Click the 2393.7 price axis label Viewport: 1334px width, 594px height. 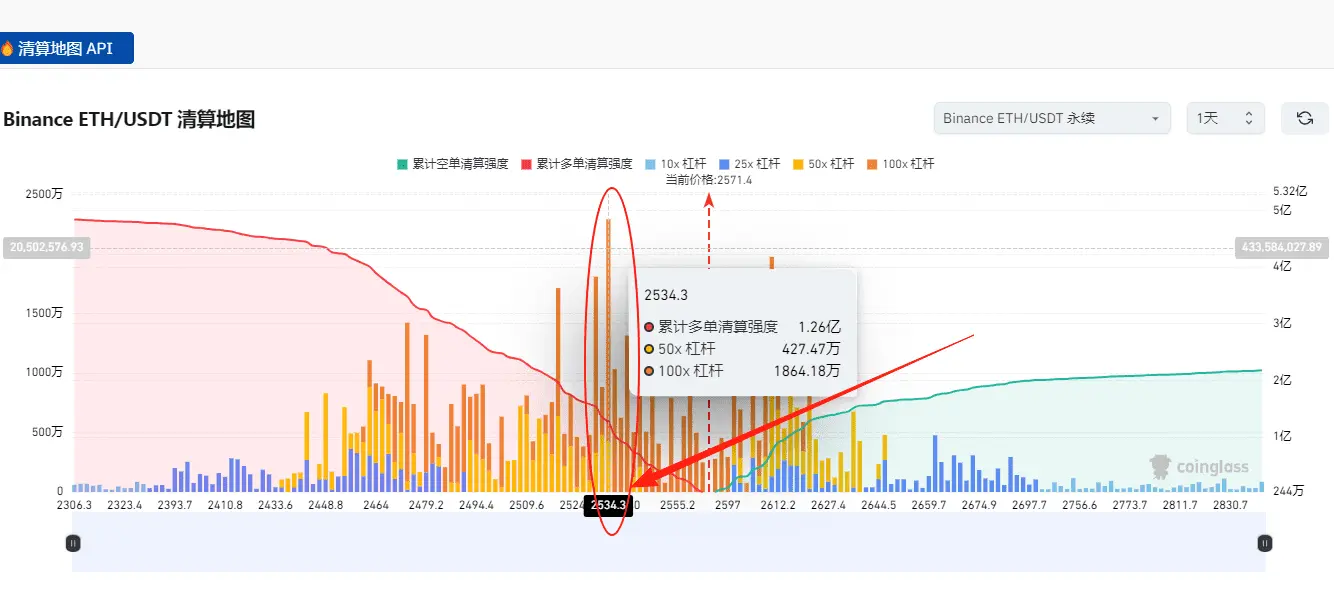(175, 505)
